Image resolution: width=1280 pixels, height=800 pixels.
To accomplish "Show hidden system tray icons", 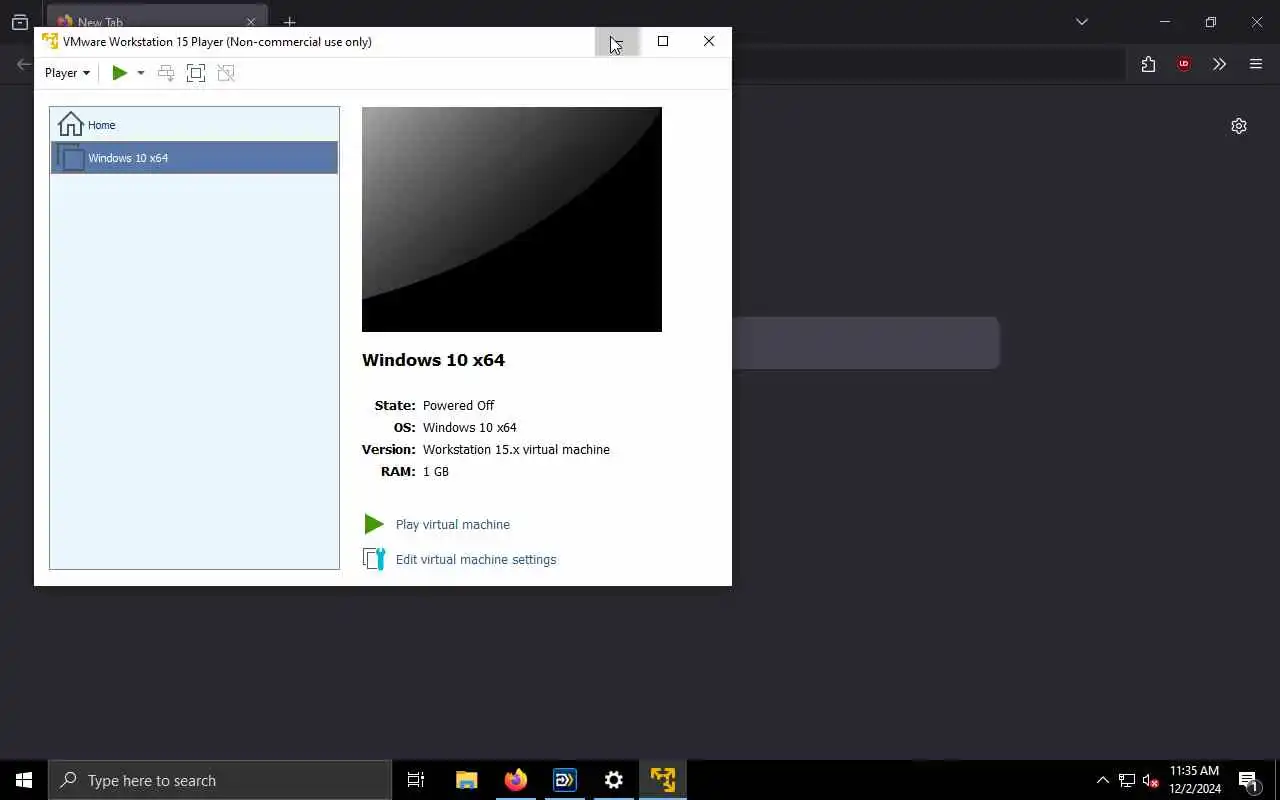I will coord(1102,780).
